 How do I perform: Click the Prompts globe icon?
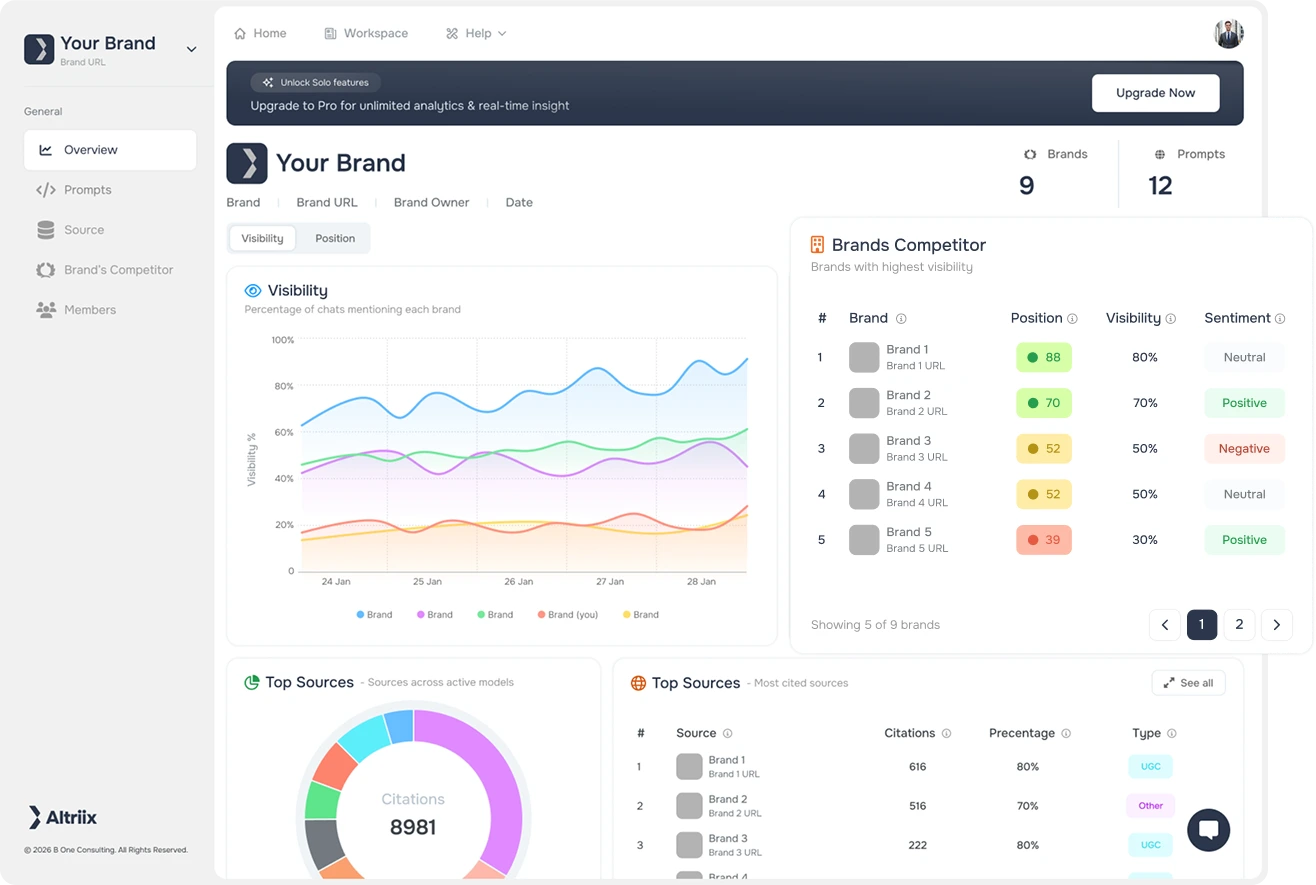pyautogui.click(x=1160, y=154)
